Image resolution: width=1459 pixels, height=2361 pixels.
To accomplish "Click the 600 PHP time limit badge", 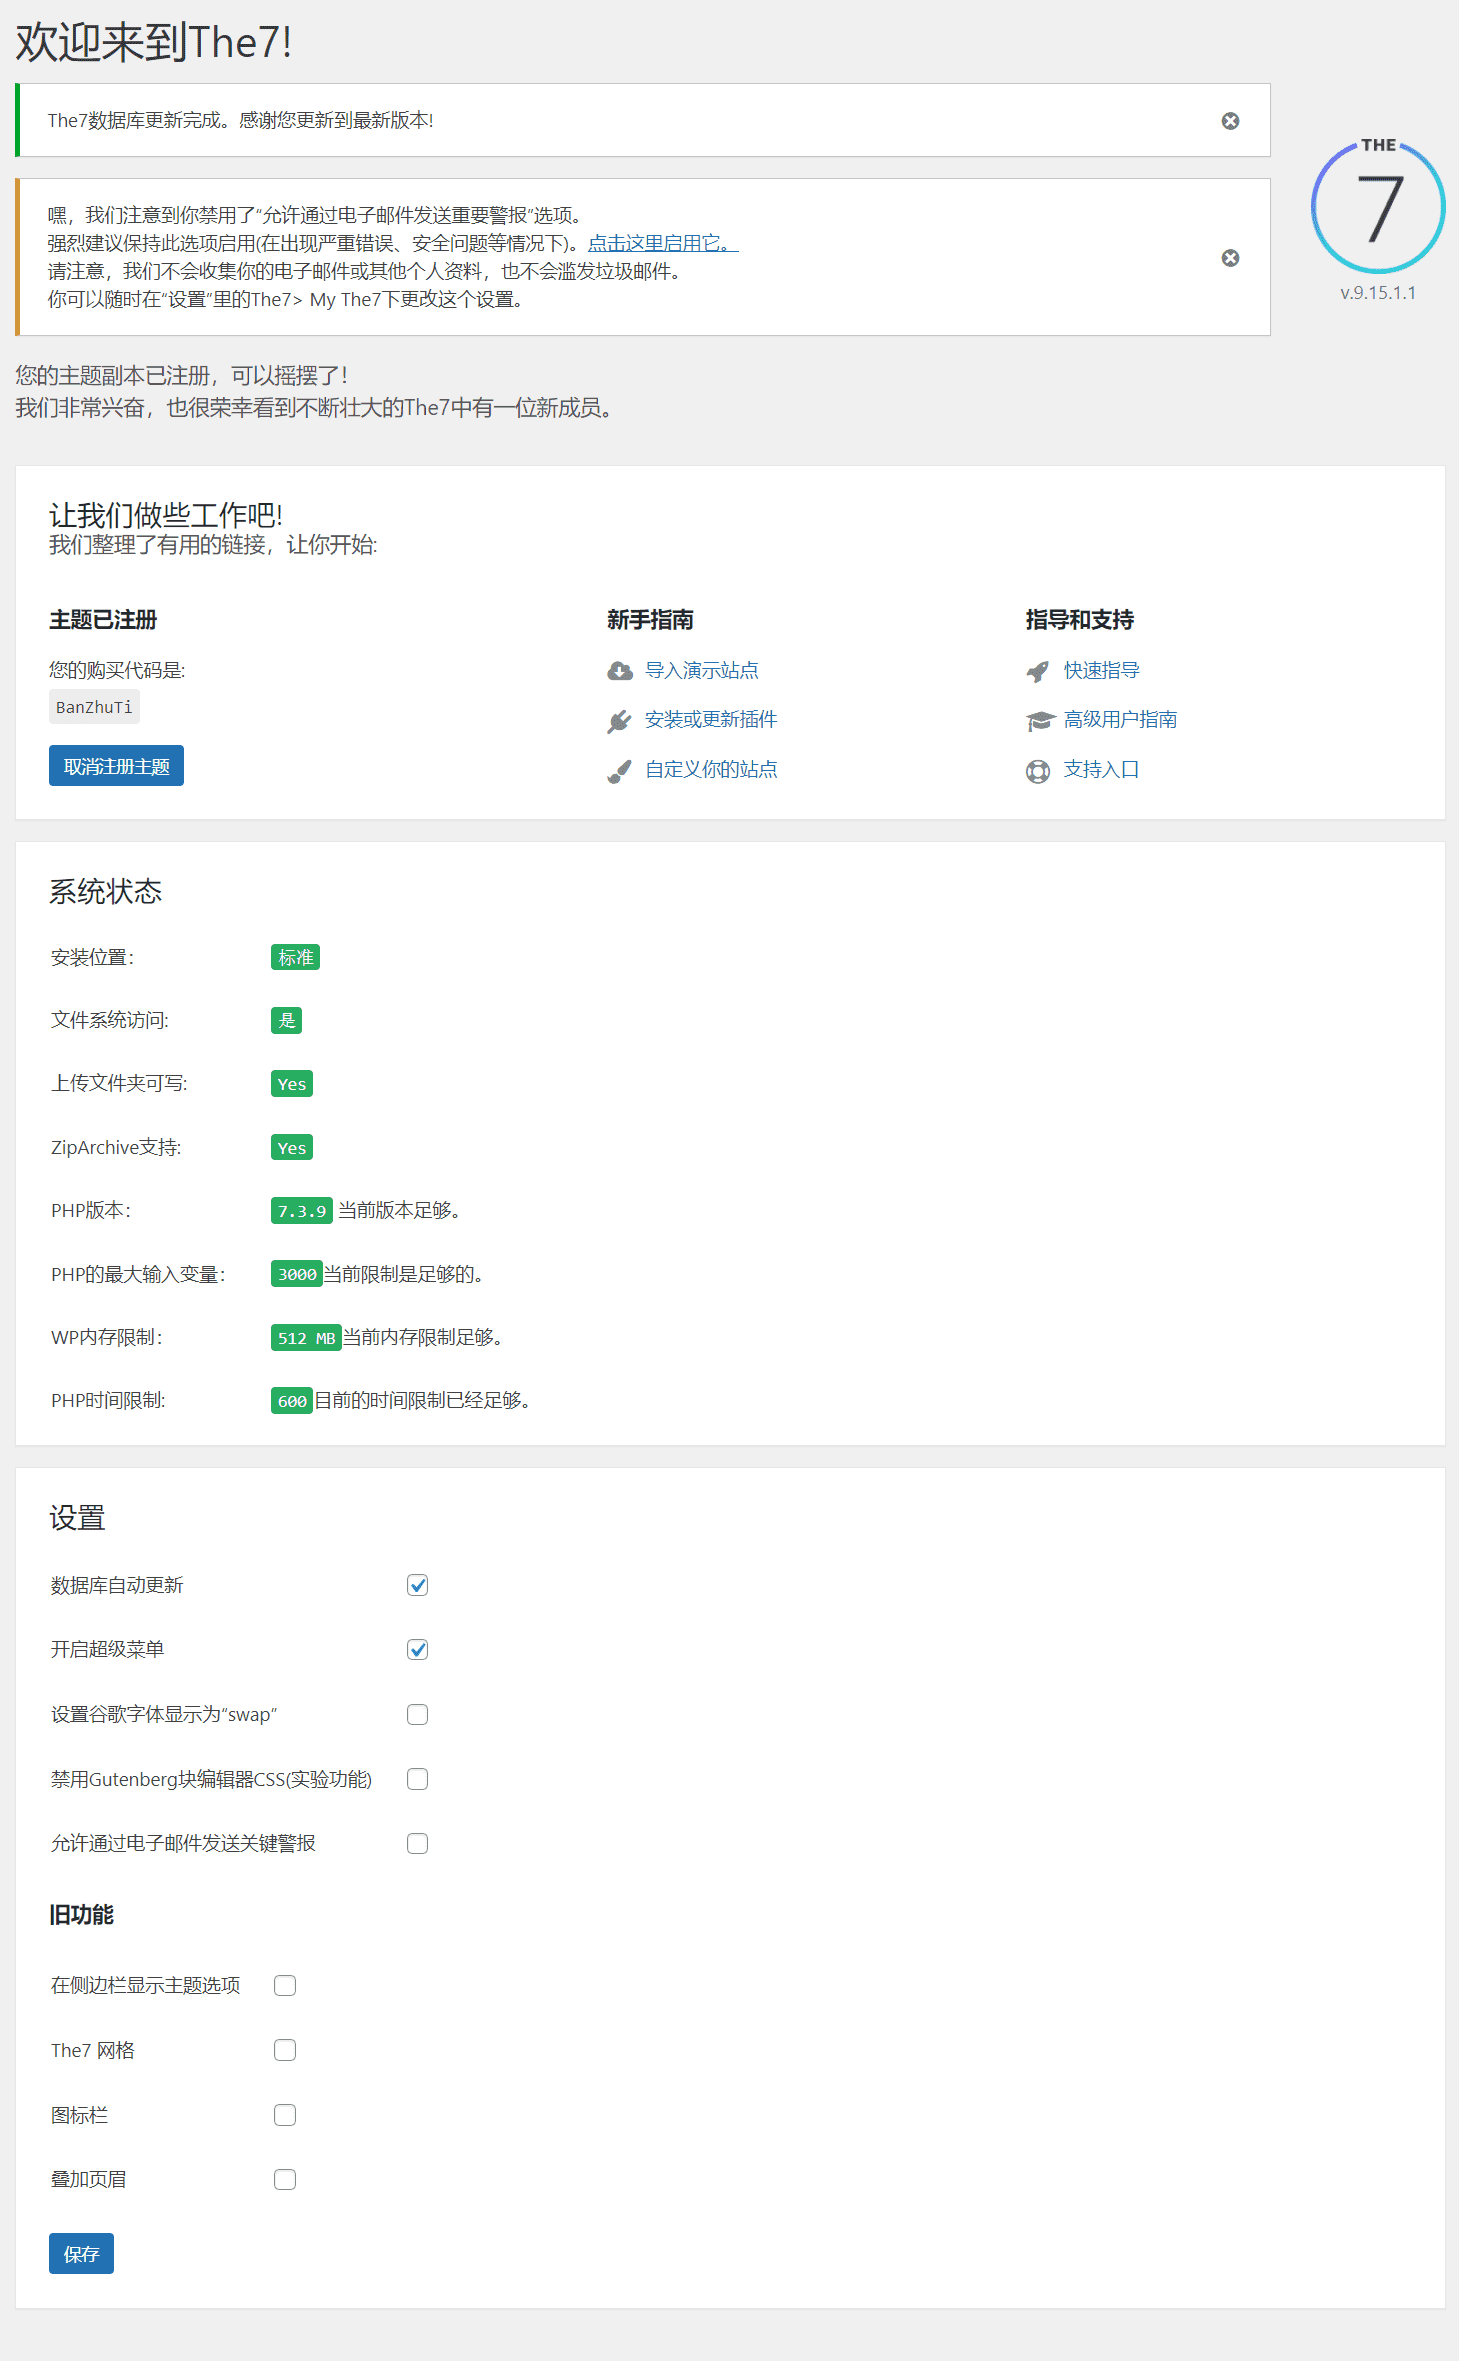I will pyautogui.click(x=292, y=1401).
